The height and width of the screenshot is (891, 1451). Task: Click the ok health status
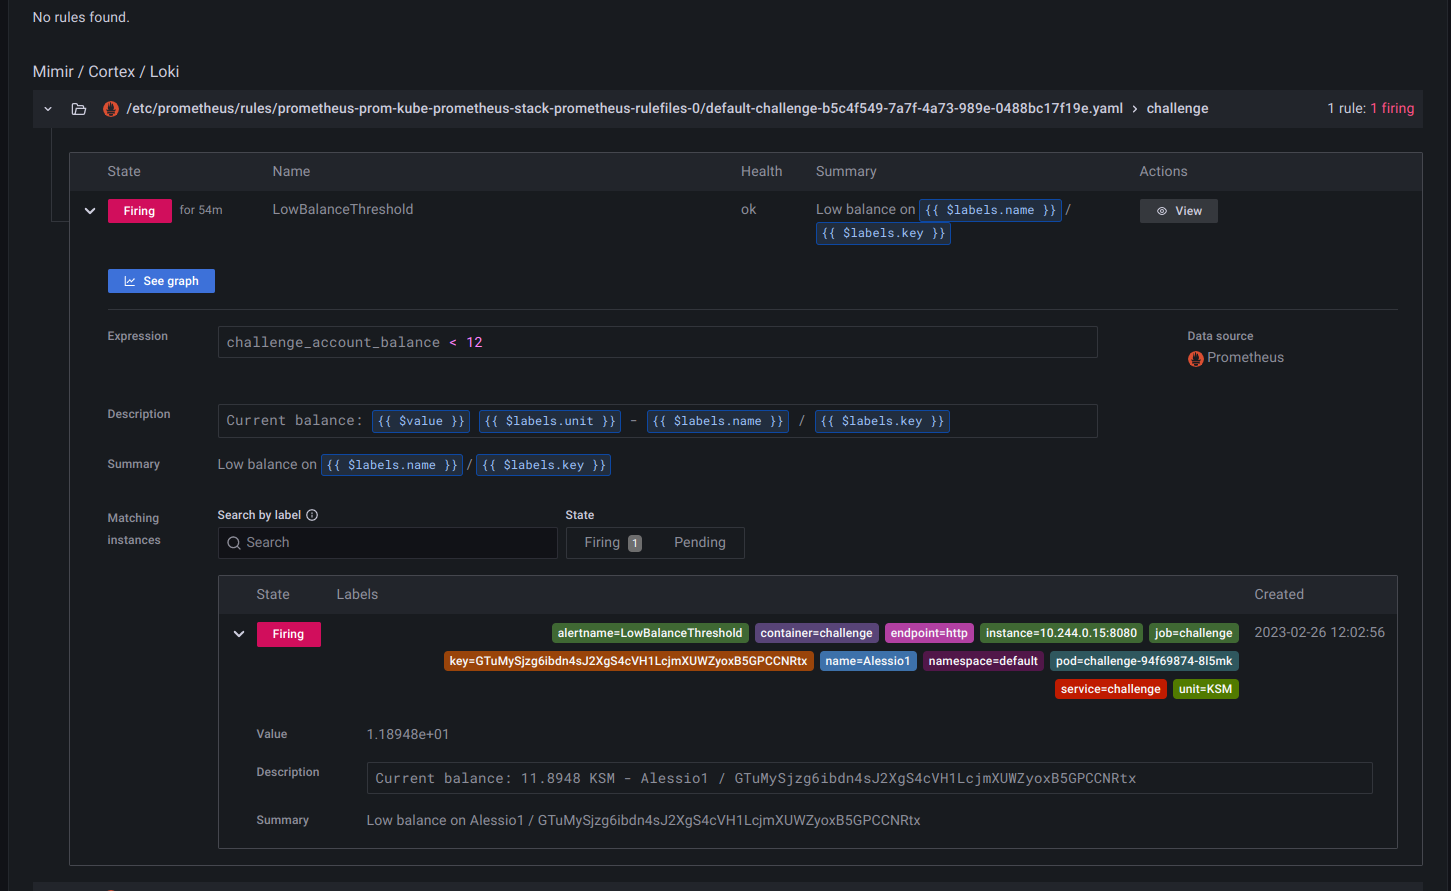[x=748, y=209]
